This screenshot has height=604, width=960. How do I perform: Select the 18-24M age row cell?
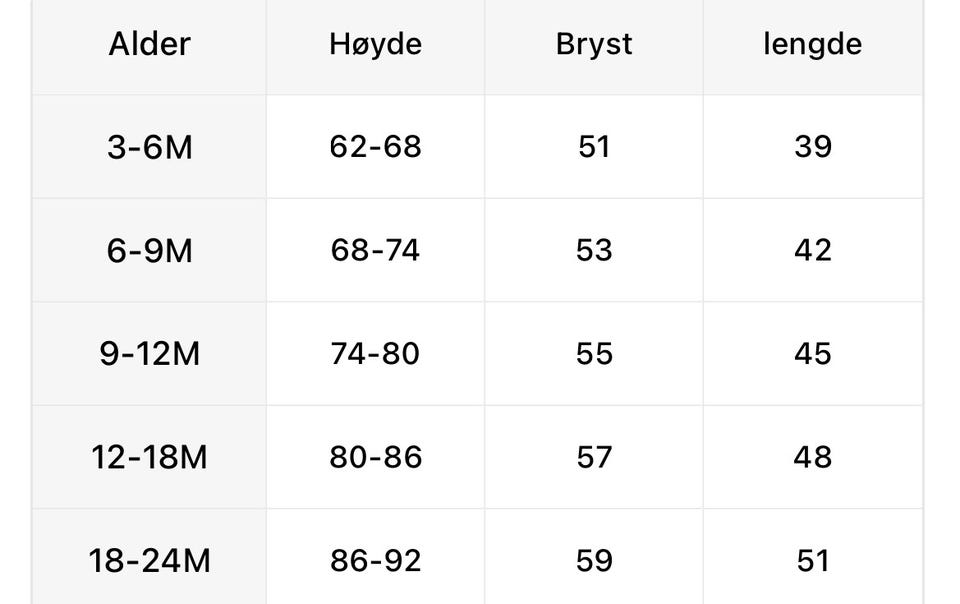click(149, 561)
